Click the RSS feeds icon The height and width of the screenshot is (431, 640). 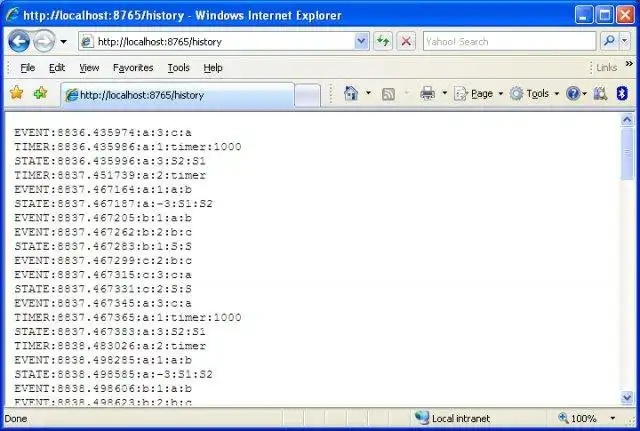pyautogui.click(x=388, y=94)
